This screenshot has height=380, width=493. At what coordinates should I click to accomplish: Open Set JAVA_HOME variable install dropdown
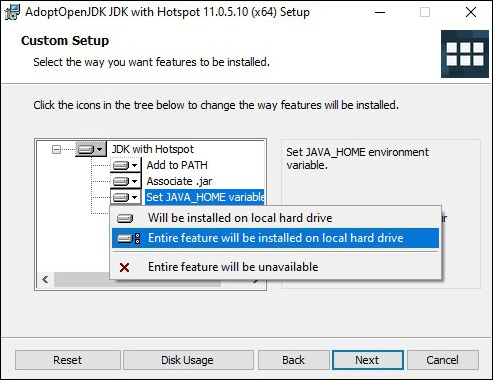tap(126, 197)
